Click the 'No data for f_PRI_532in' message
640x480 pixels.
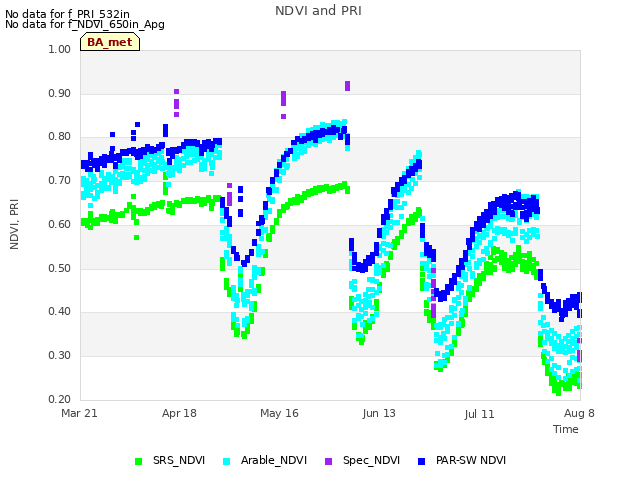67,14
